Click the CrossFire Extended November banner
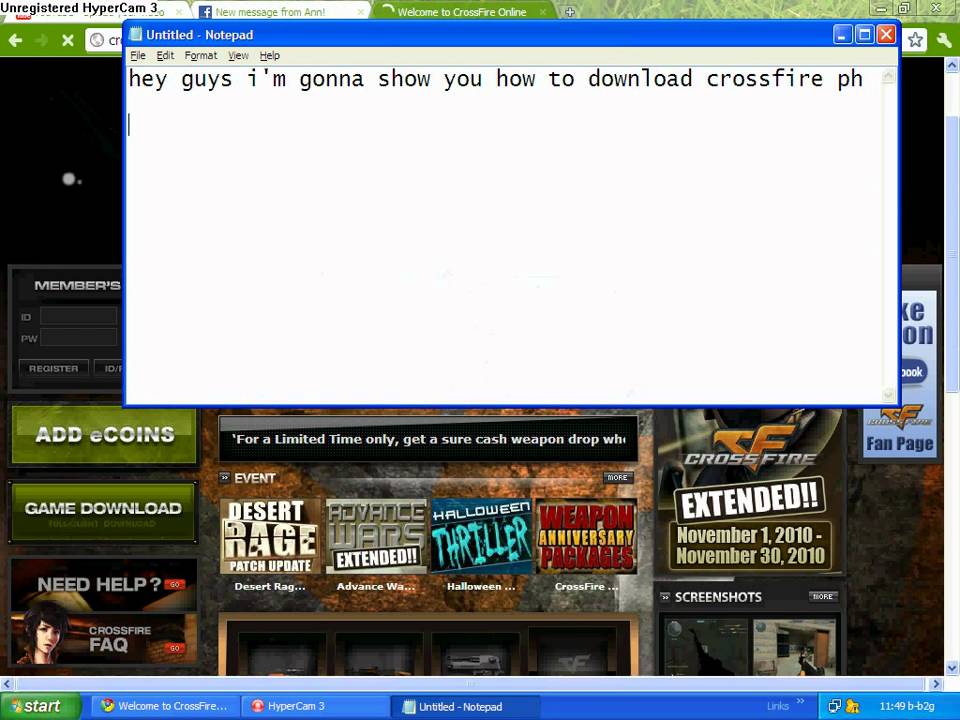The image size is (960, 720). 750,493
